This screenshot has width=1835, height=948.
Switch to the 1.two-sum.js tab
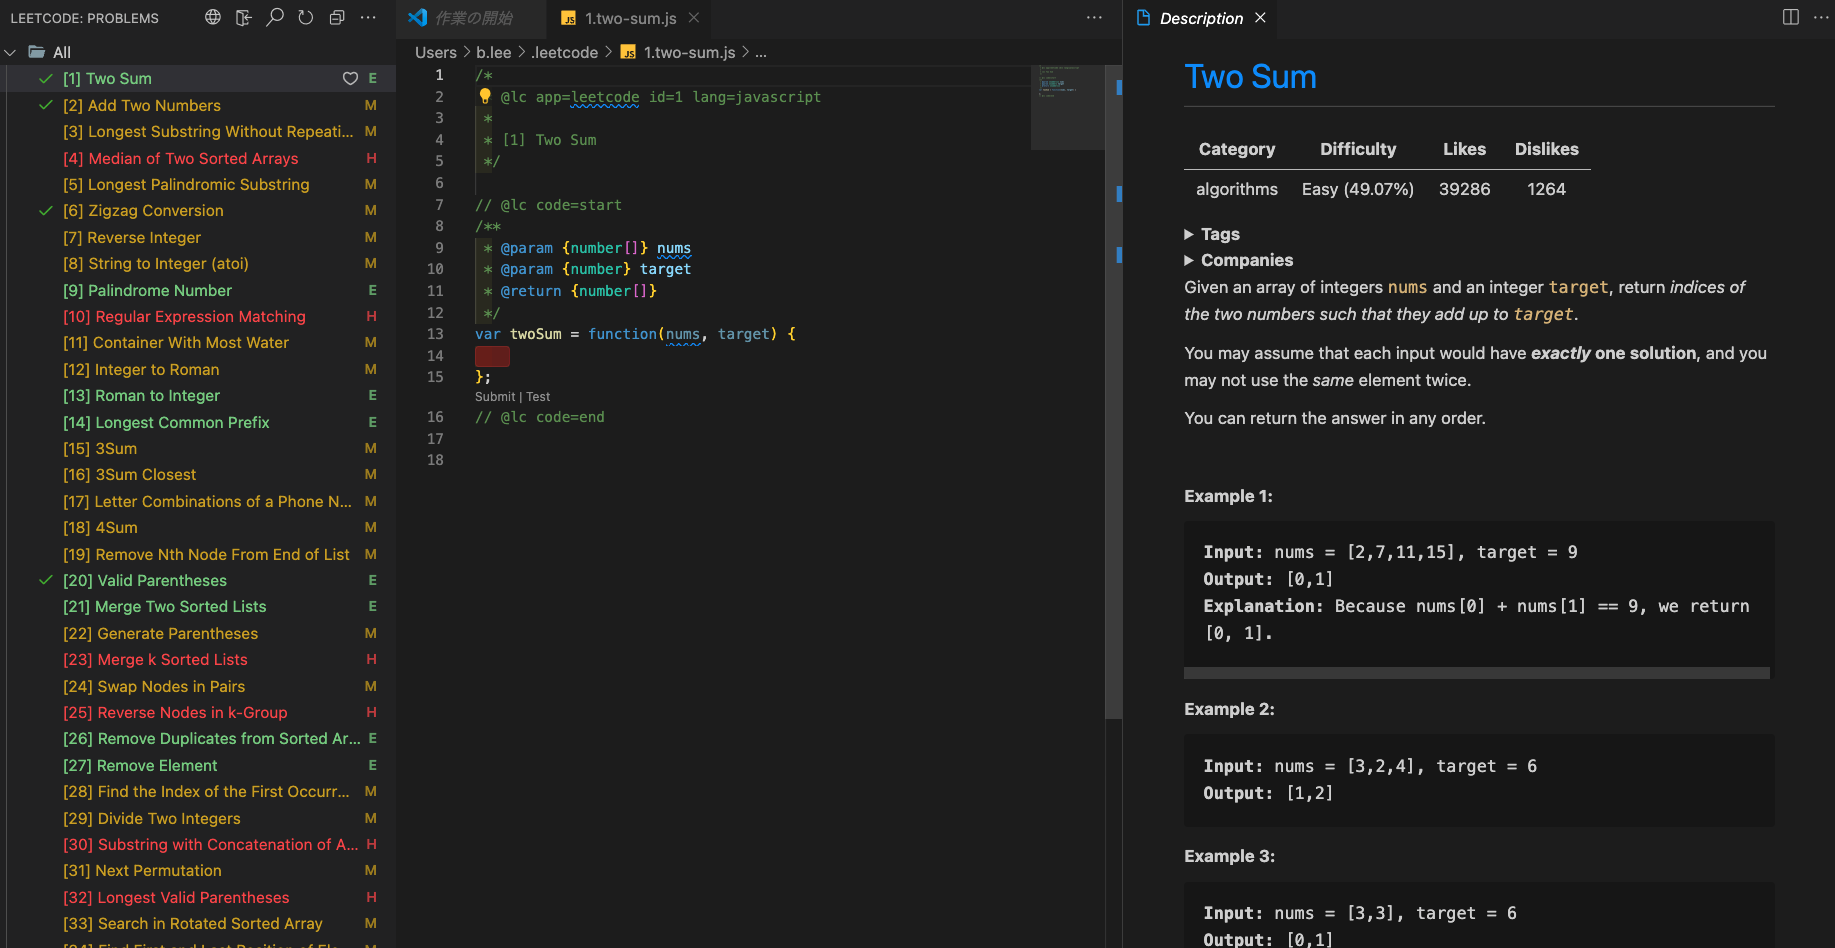click(630, 18)
